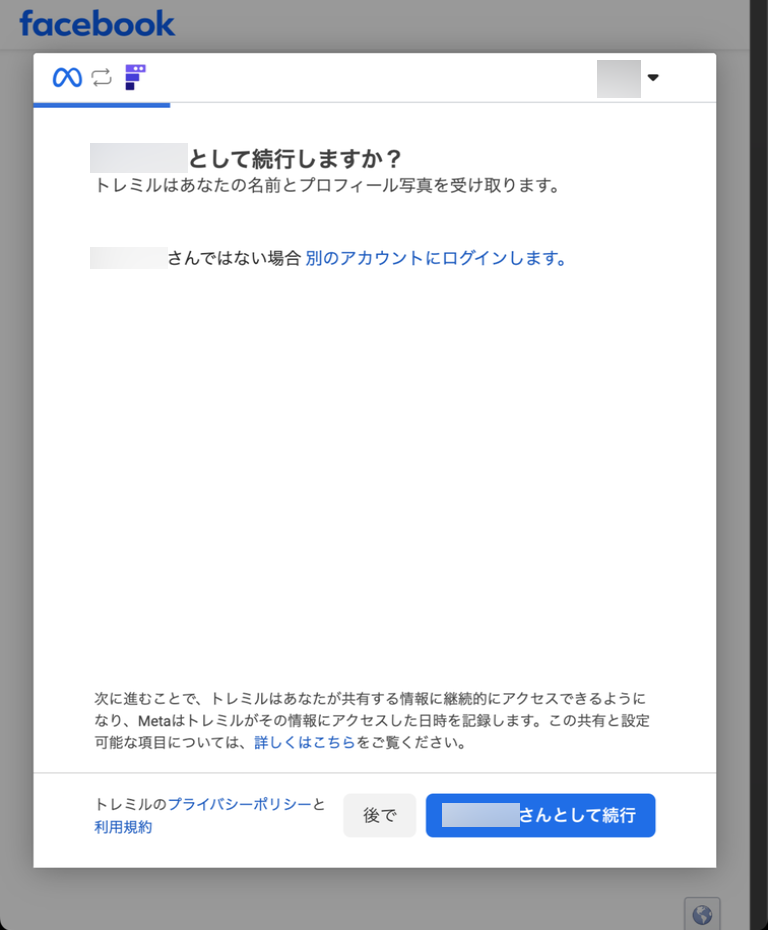Click the purple トレミル app icon
Image resolution: width=768 pixels, height=930 pixels.
pos(135,77)
